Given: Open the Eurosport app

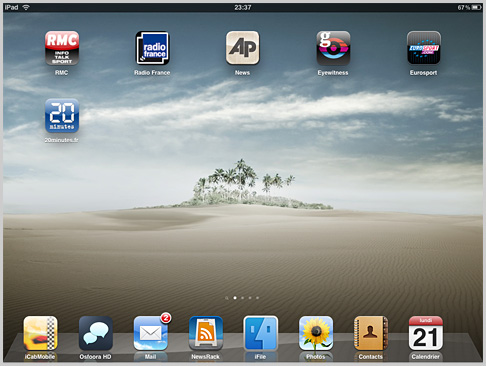Looking at the screenshot, I should point(424,48).
